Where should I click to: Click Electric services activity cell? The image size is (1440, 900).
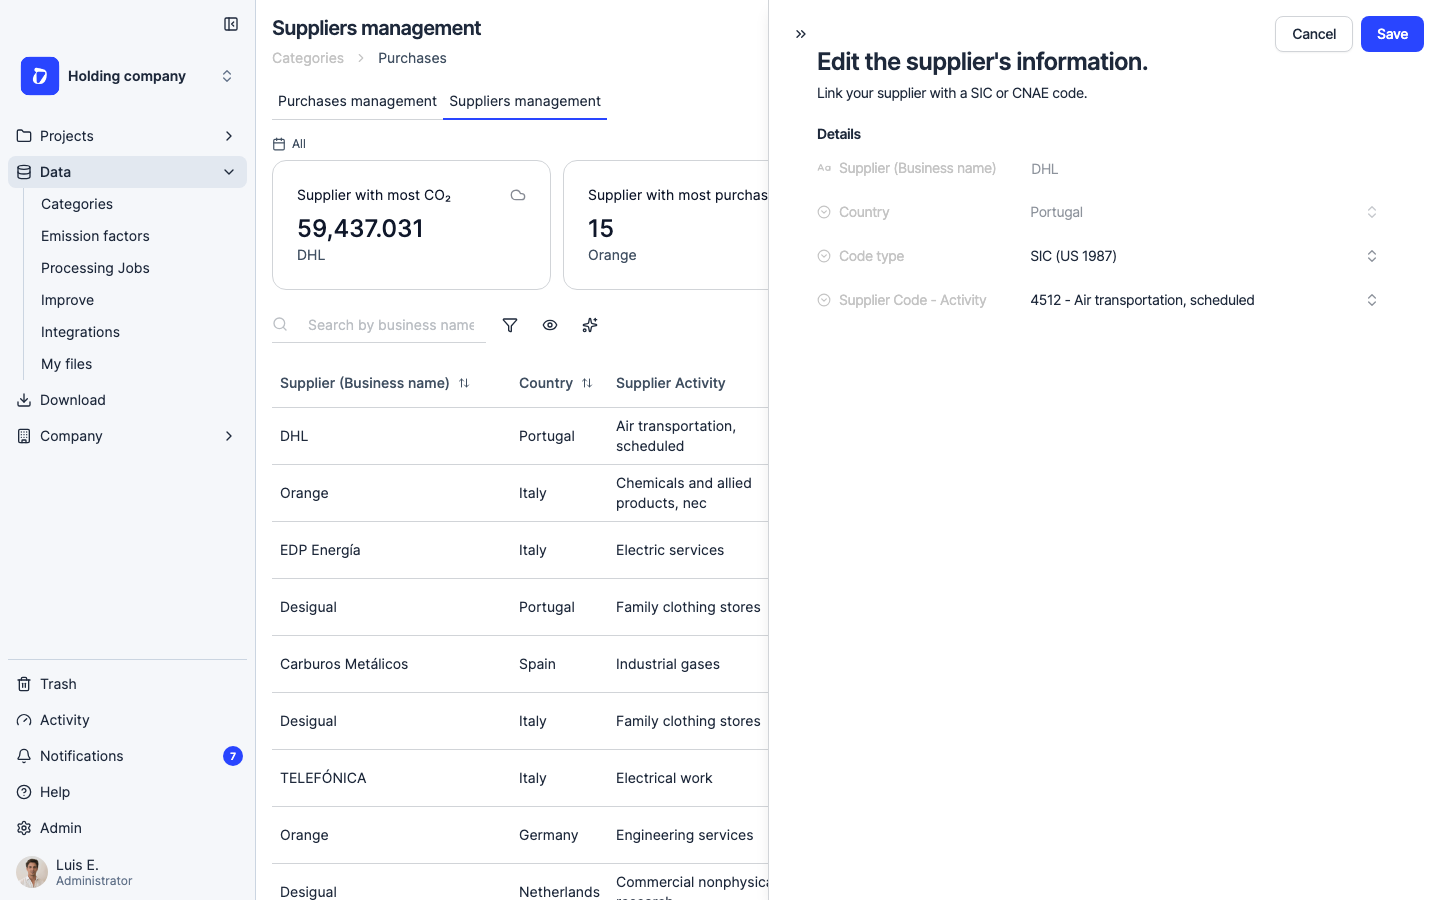point(670,550)
